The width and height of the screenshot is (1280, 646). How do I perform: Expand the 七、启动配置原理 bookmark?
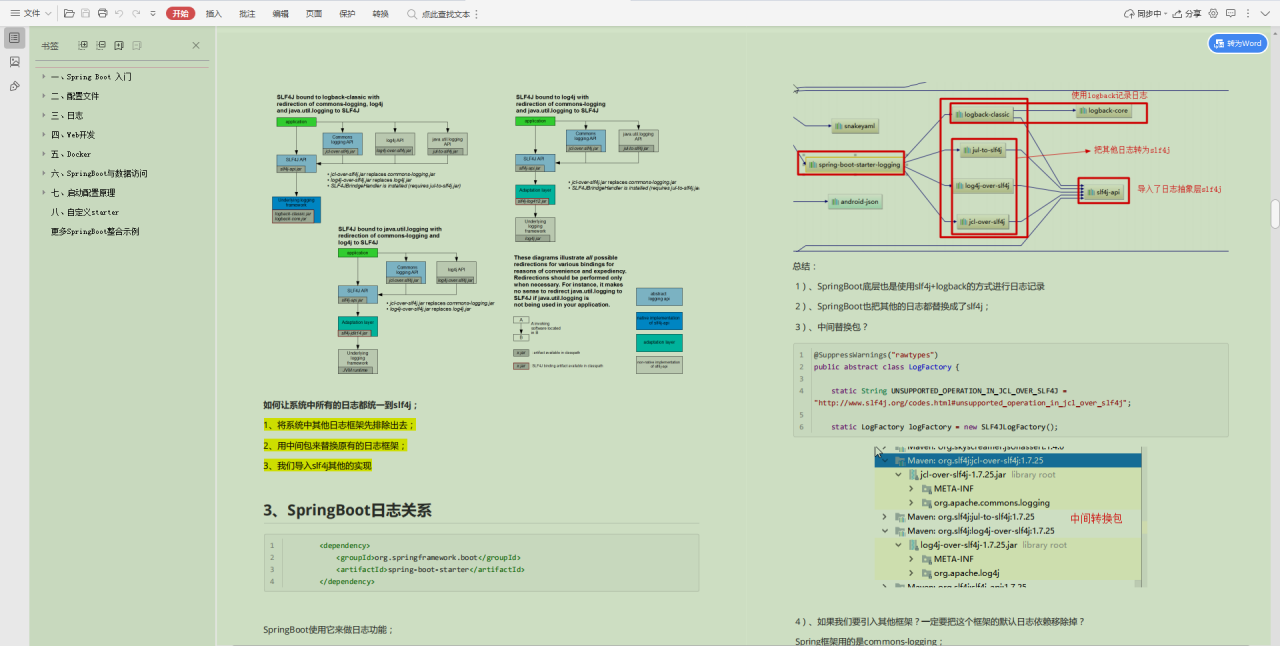(43, 192)
